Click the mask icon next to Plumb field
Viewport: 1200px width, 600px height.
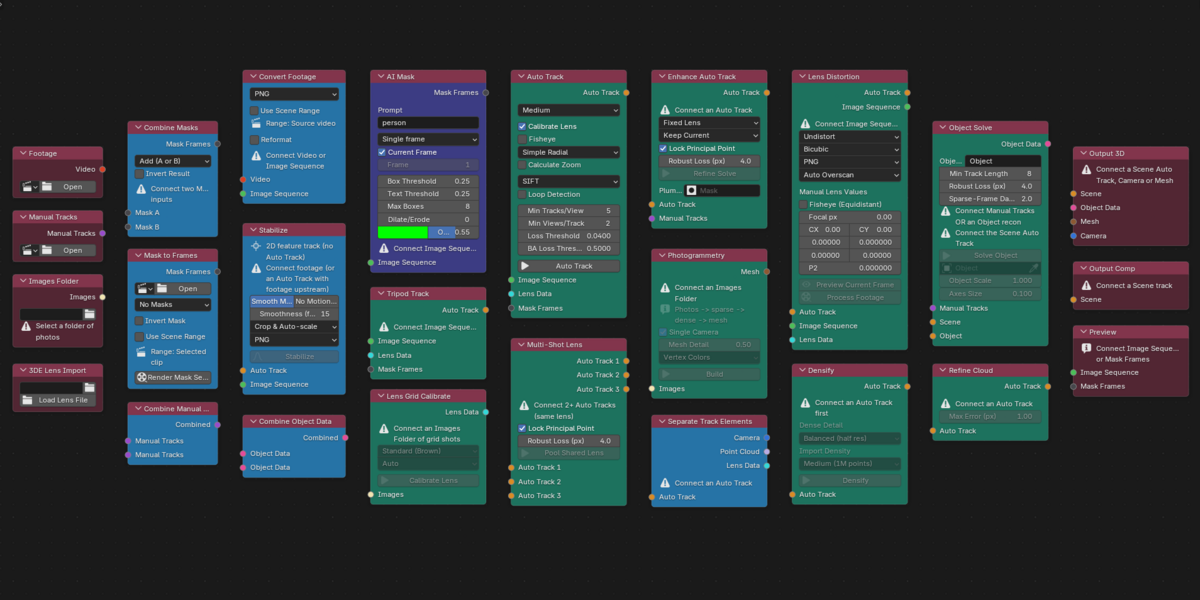tap(691, 190)
